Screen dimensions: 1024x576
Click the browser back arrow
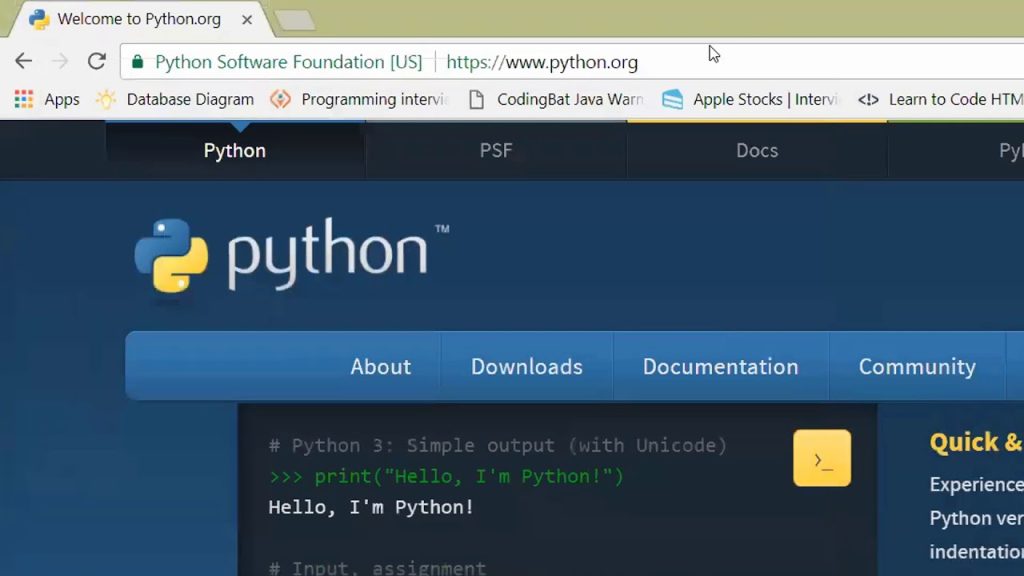tap(24, 61)
